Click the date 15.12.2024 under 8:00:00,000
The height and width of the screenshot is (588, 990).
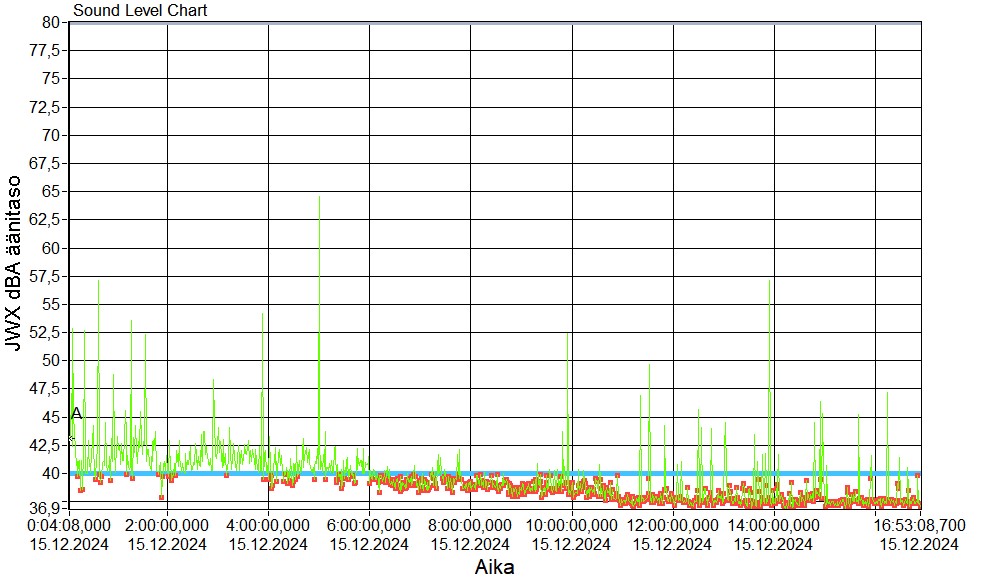(470, 544)
